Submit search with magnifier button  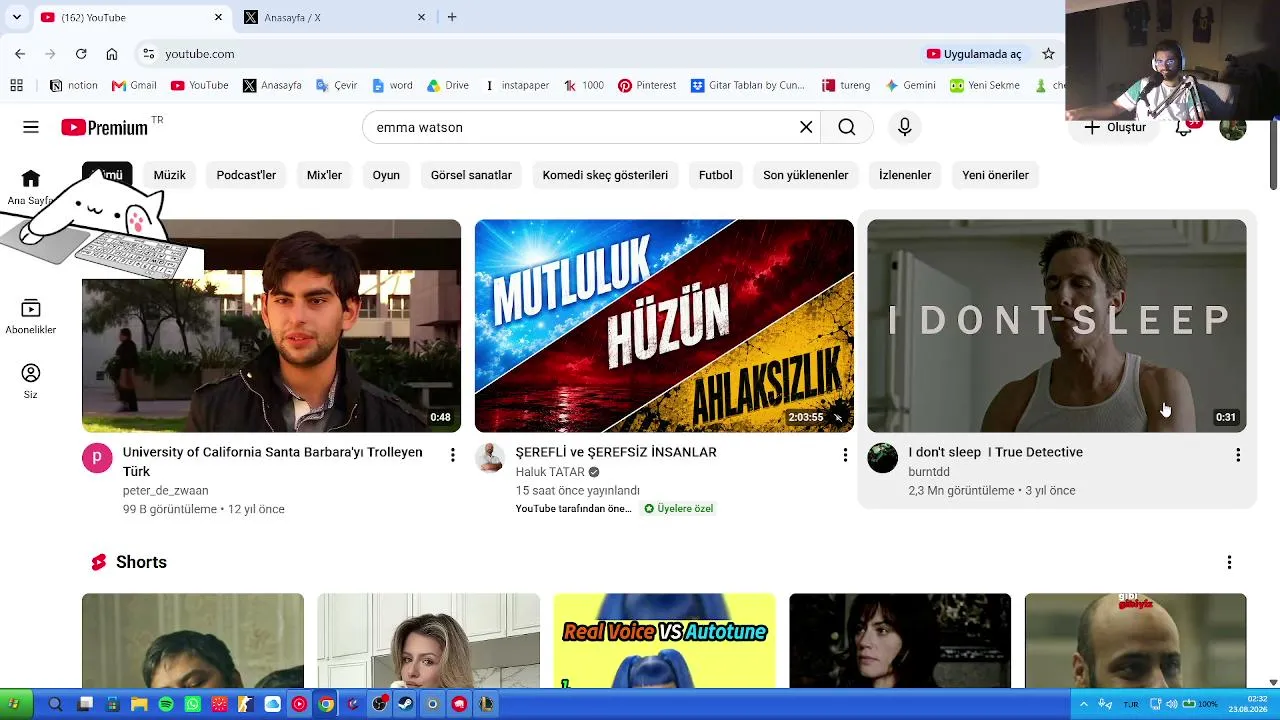pyautogui.click(x=847, y=127)
